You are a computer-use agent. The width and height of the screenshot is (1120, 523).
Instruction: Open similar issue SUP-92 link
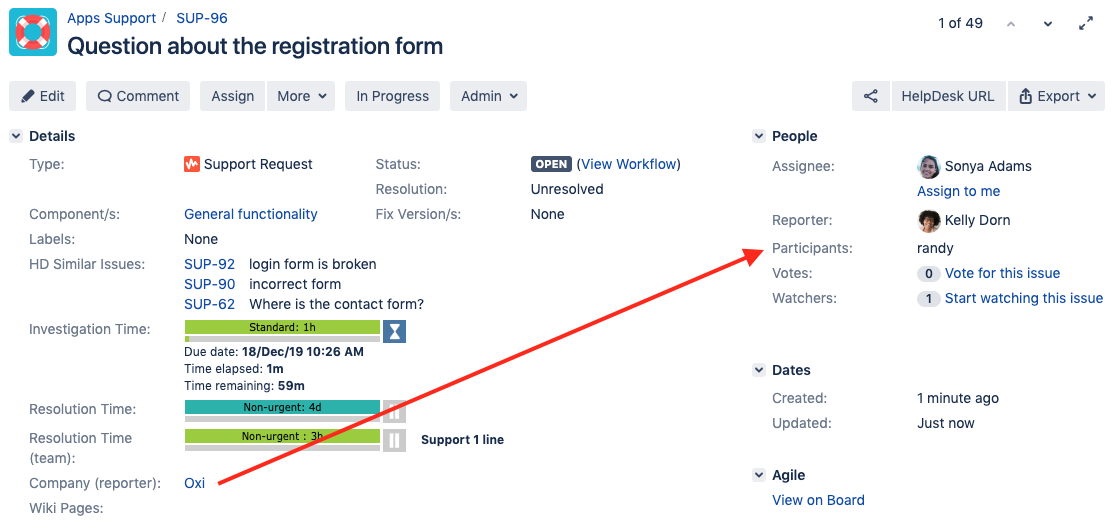(x=209, y=264)
